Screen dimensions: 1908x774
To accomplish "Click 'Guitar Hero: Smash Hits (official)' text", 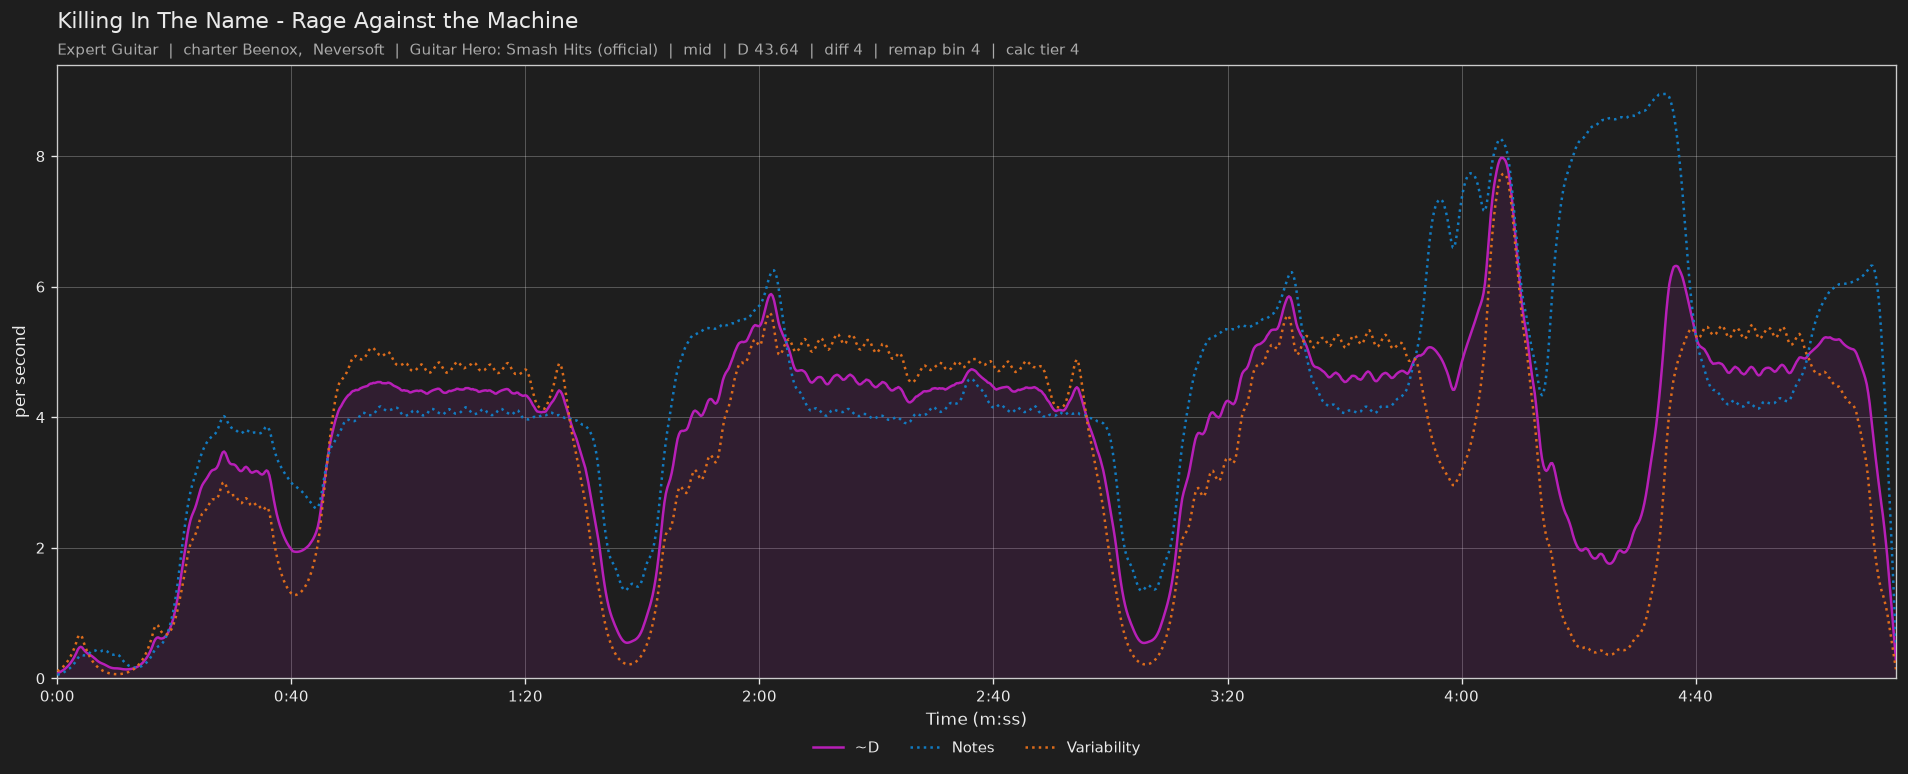I will (x=534, y=50).
